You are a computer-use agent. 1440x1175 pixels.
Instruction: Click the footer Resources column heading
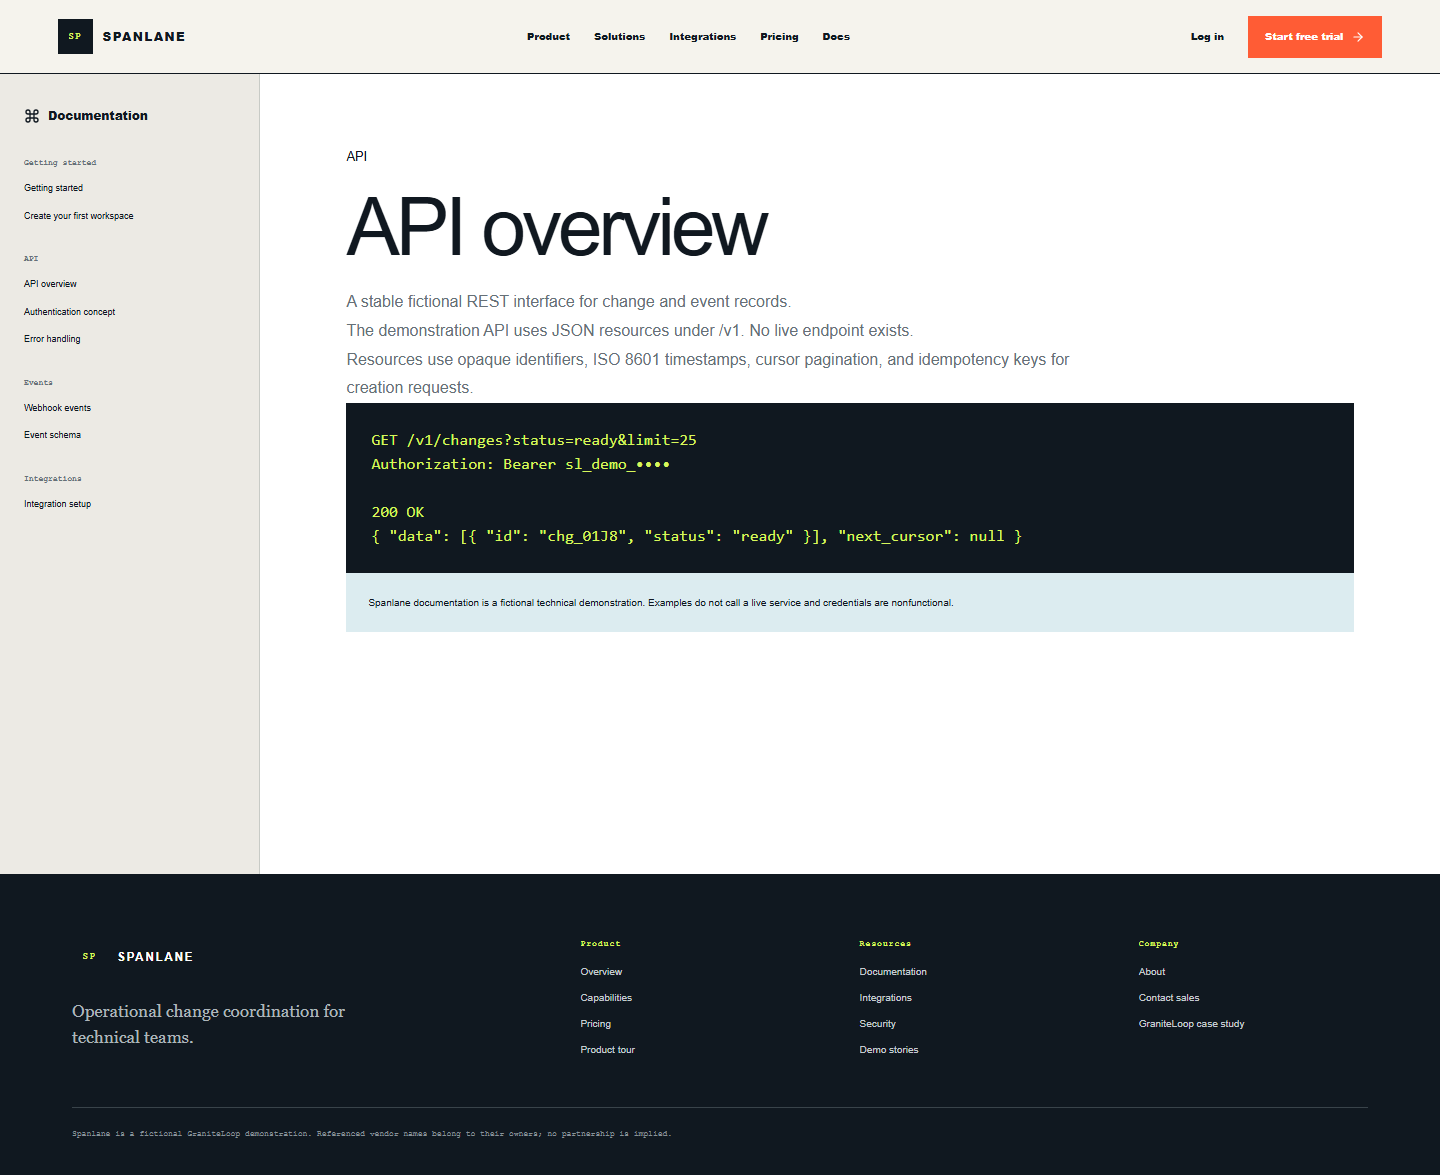(x=885, y=944)
